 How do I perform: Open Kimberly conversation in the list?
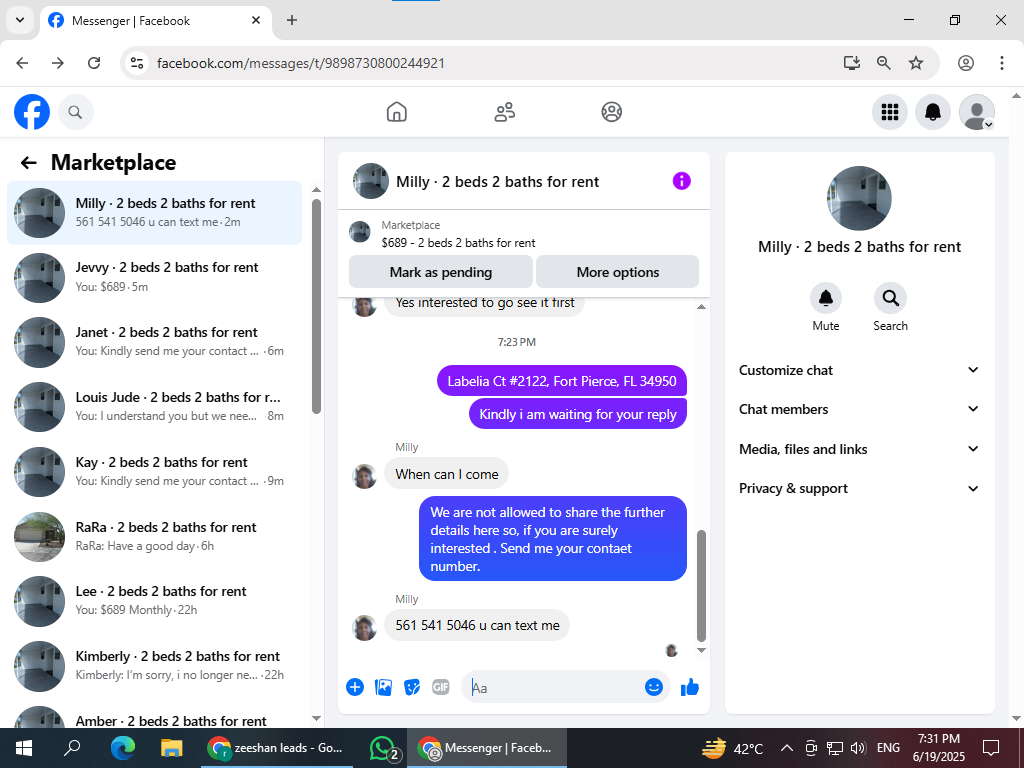pyautogui.click(x=155, y=666)
